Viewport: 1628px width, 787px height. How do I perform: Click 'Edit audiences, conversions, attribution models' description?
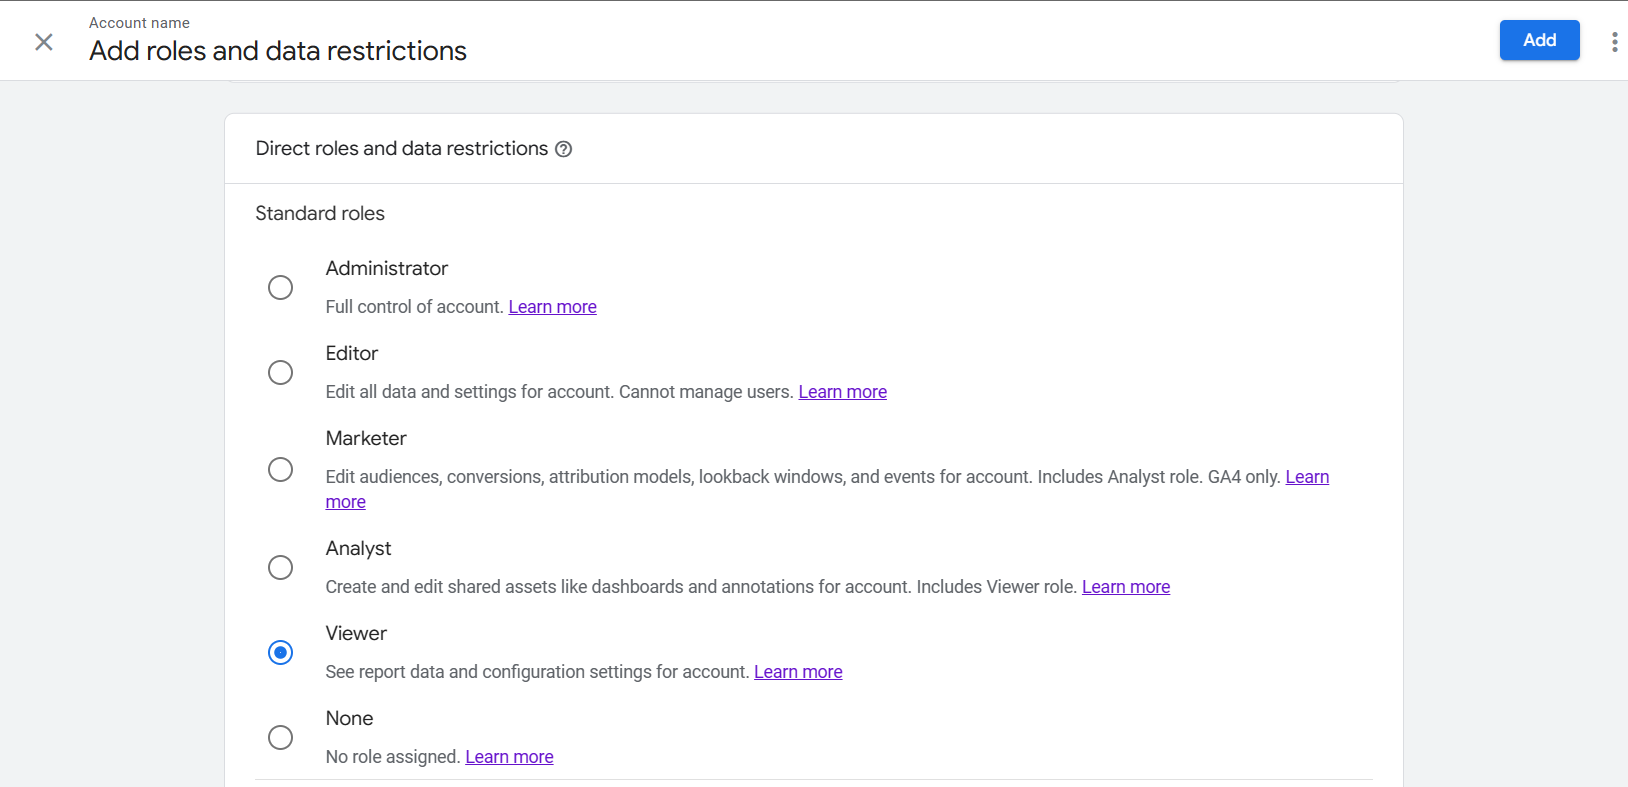point(803,477)
